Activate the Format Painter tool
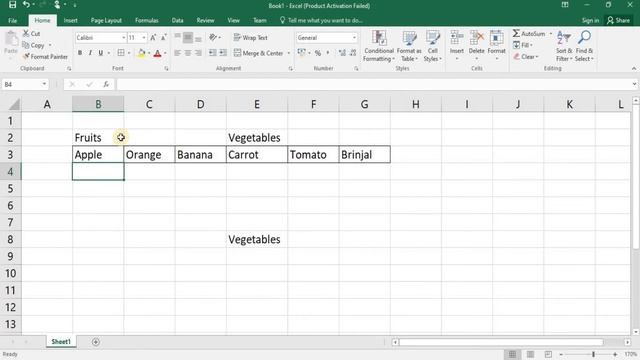 pos(45,56)
